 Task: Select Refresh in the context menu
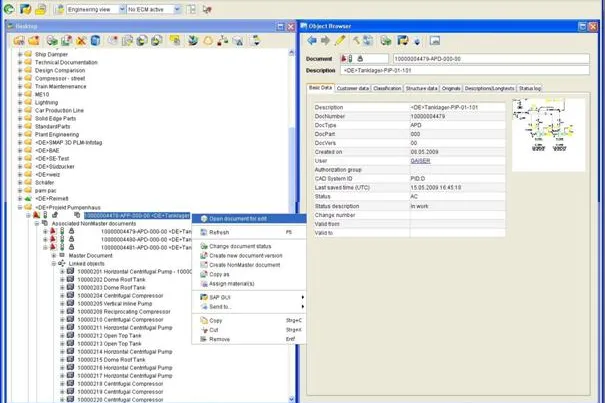[x=249, y=232]
